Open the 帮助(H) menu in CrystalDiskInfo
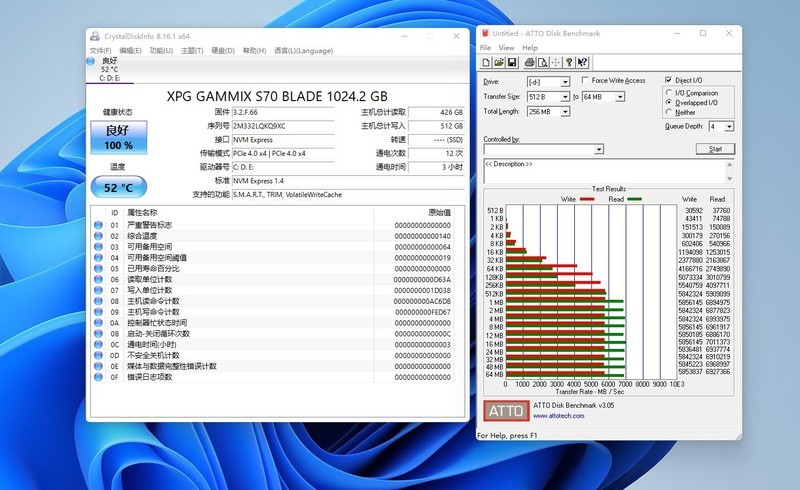Viewport: 800px width, 490px height. (254, 51)
